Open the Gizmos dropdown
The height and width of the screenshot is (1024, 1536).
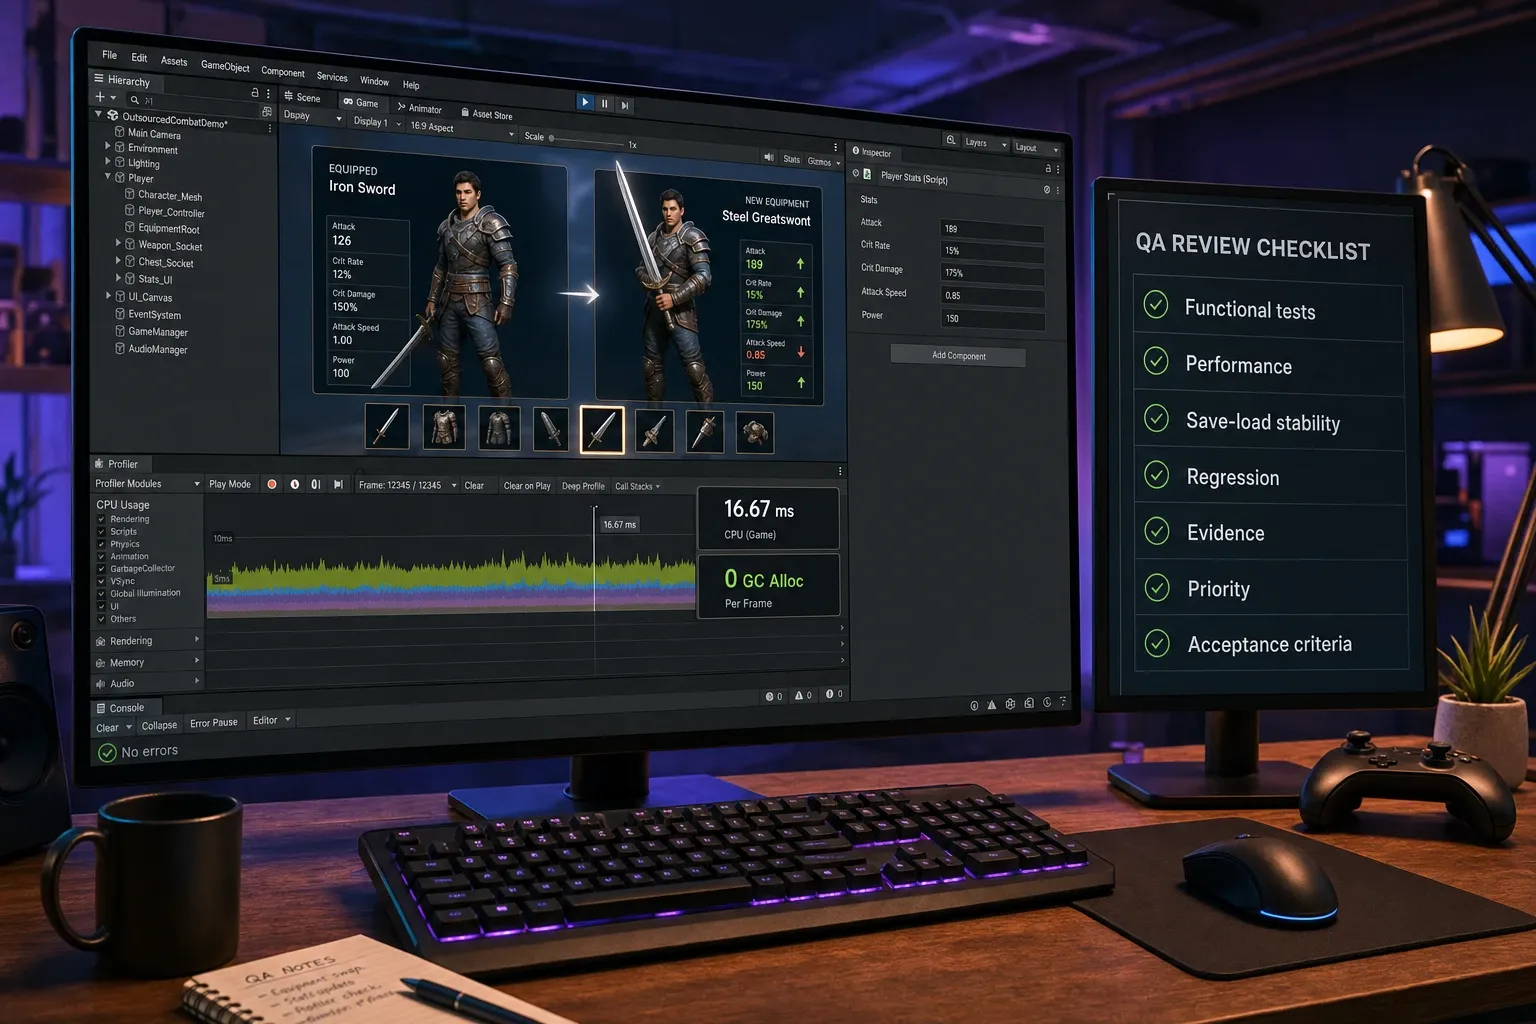click(823, 161)
